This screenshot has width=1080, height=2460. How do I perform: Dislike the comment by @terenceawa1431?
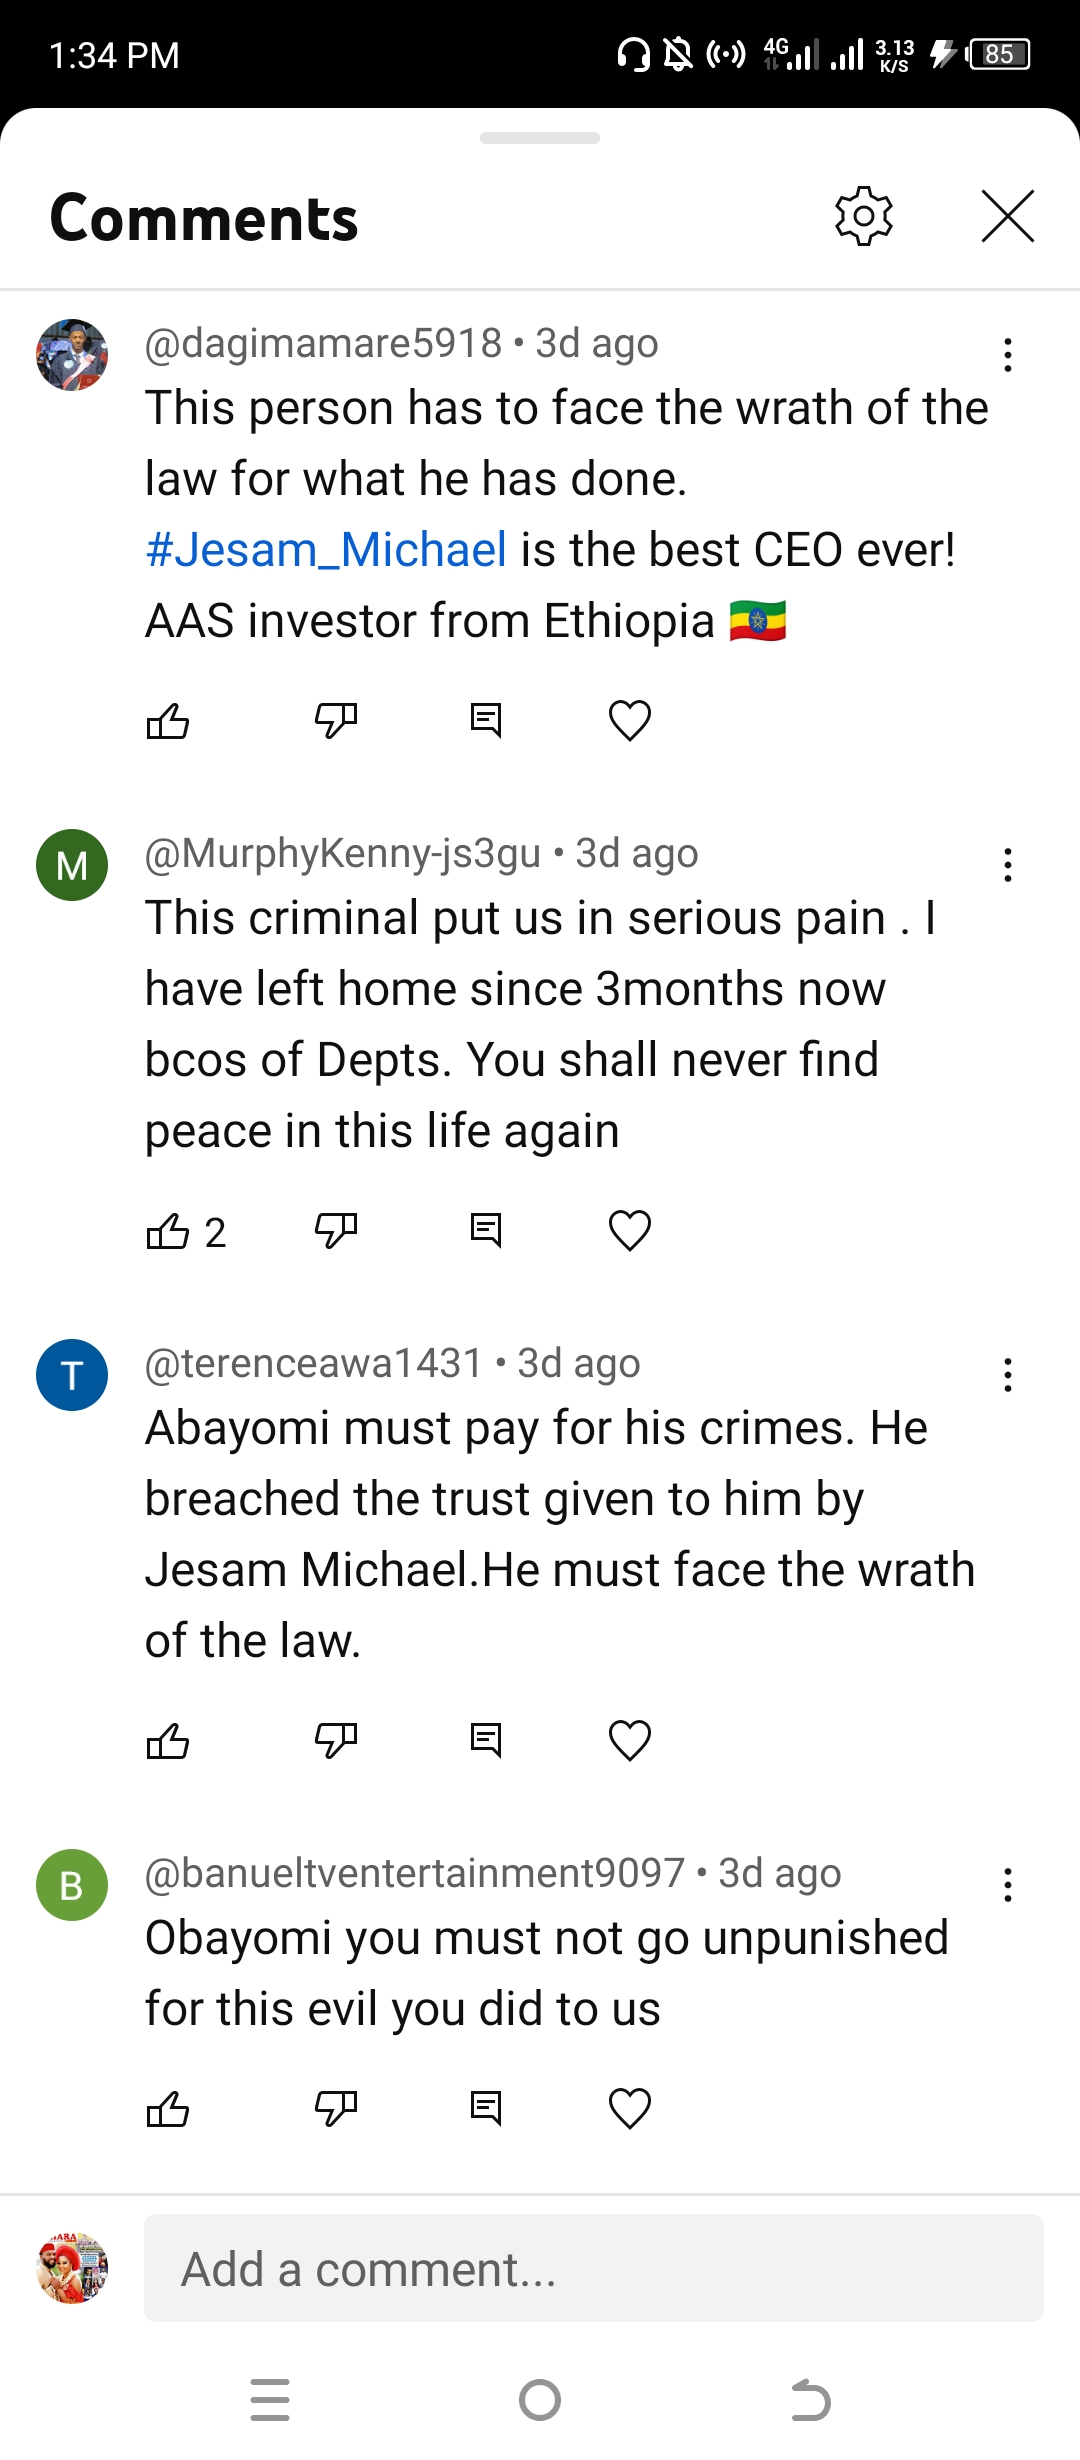[x=336, y=1740]
